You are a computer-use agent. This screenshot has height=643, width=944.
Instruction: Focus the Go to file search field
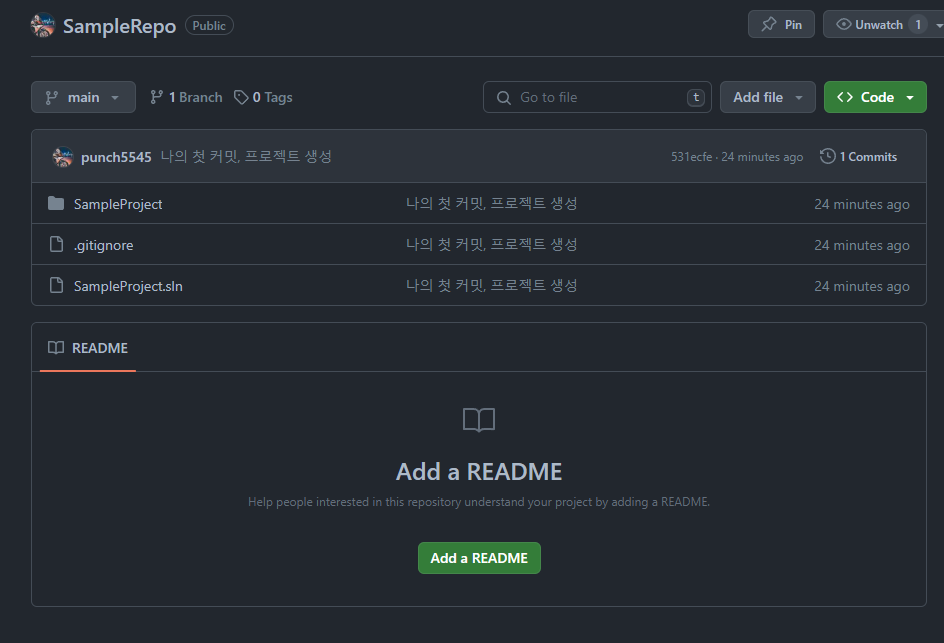(597, 97)
